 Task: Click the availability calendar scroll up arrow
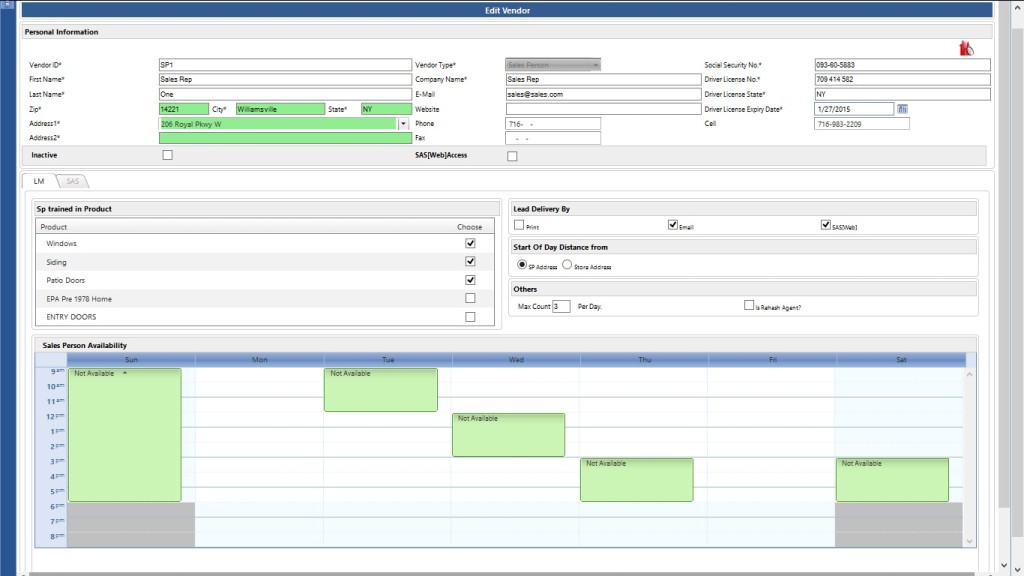tap(970, 374)
